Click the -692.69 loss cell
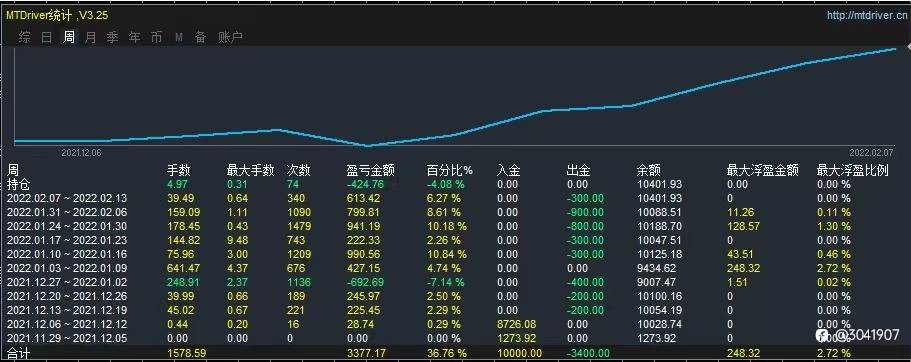Image resolution: width=911 pixels, height=362 pixels. tap(365, 282)
